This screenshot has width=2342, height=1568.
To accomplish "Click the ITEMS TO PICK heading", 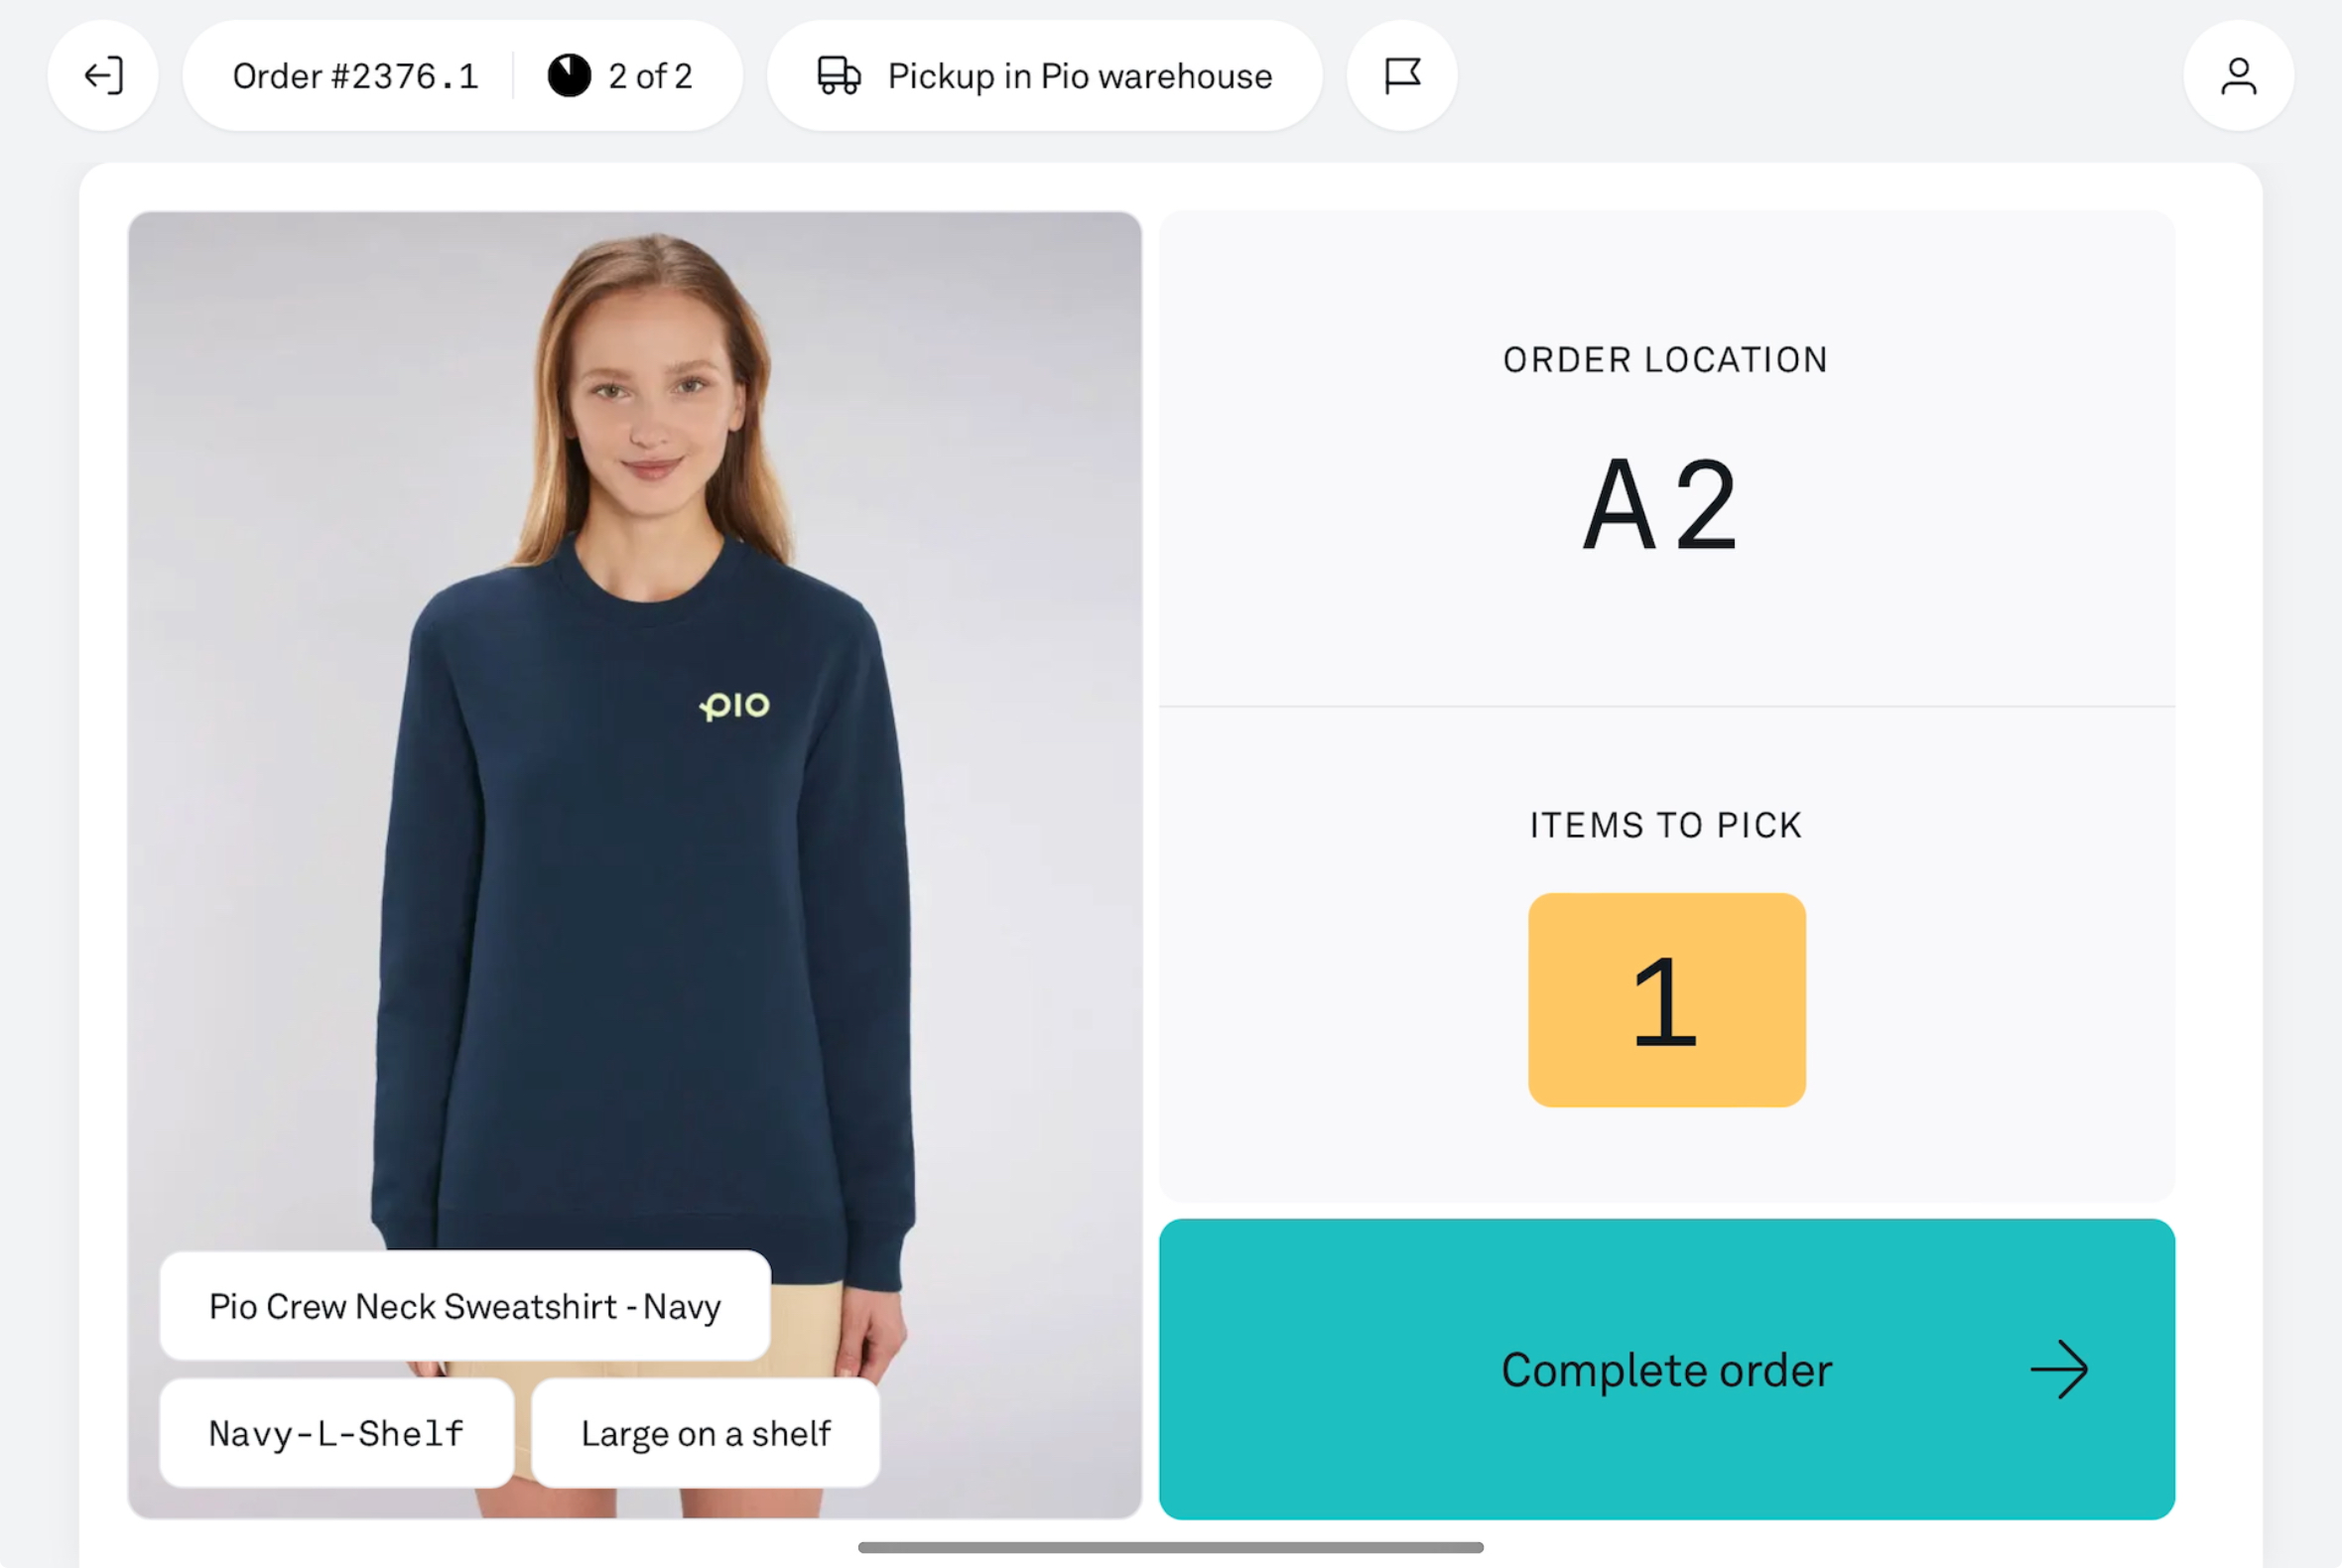I will click(1666, 825).
